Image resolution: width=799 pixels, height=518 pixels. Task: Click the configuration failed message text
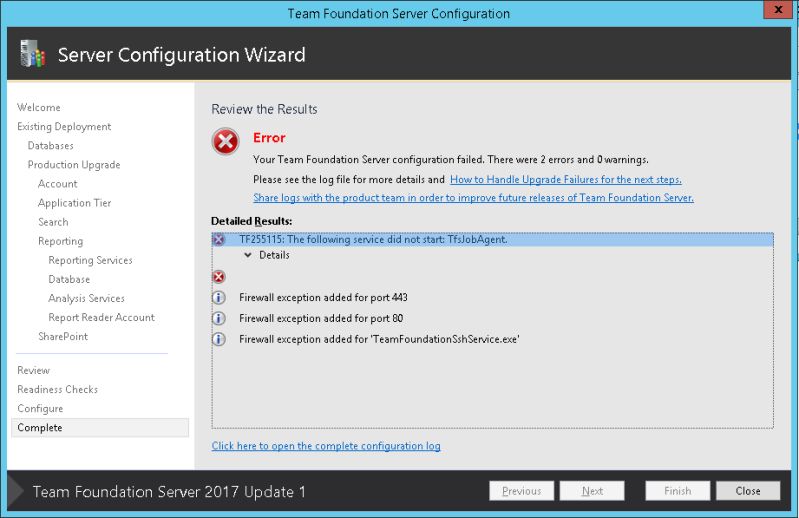point(450,159)
